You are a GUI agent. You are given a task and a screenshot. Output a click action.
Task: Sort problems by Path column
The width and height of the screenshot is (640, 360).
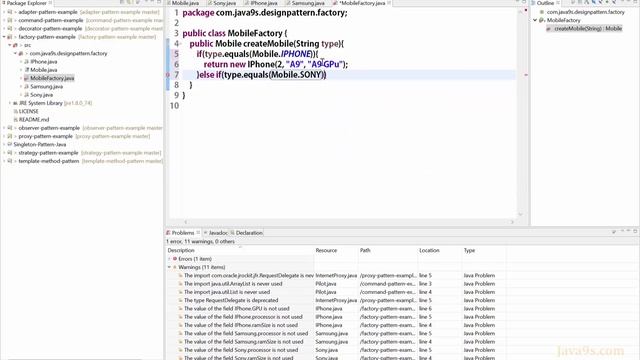click(x=388, y=250)
